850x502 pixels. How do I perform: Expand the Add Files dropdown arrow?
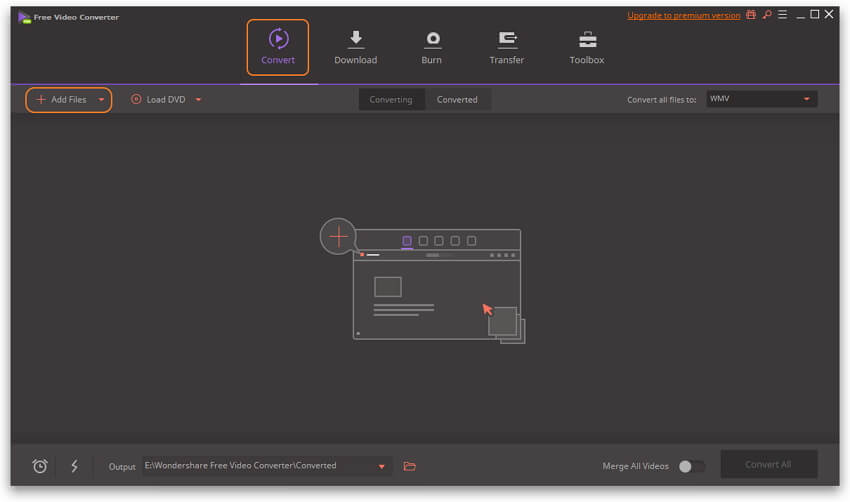(101, 100)
